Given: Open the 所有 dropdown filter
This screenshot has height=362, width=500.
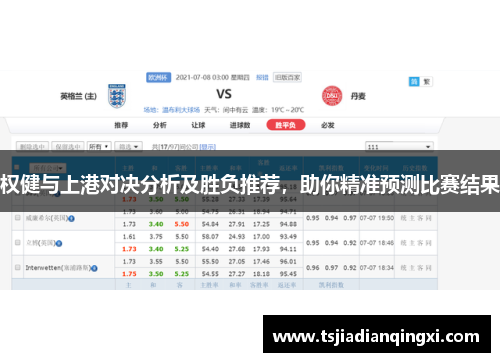Looking at the screenshot, I should point(99,147).
